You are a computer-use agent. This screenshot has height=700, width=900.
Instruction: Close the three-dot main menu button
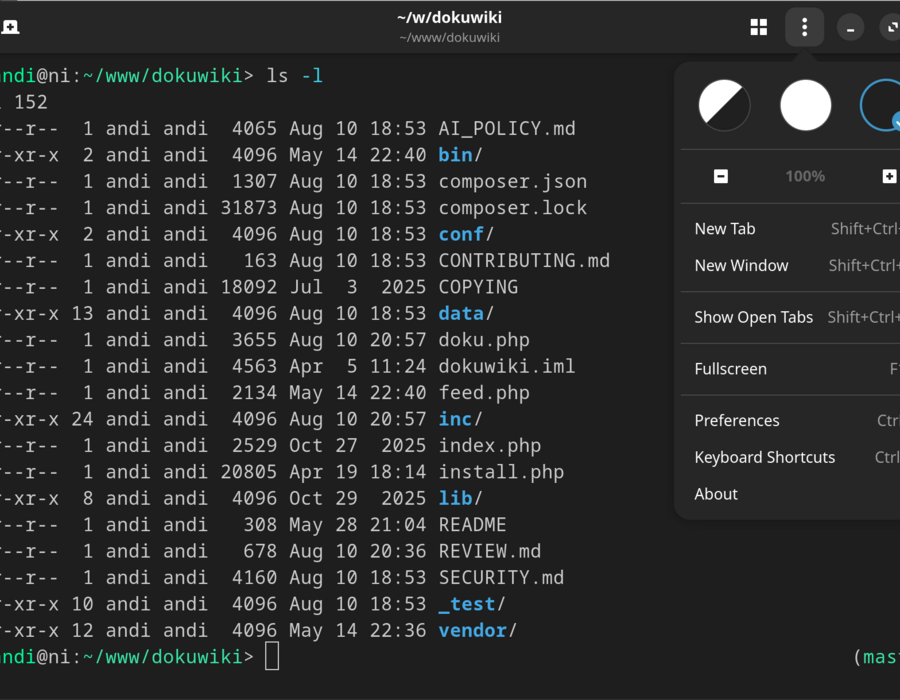(x=804, y=27)
